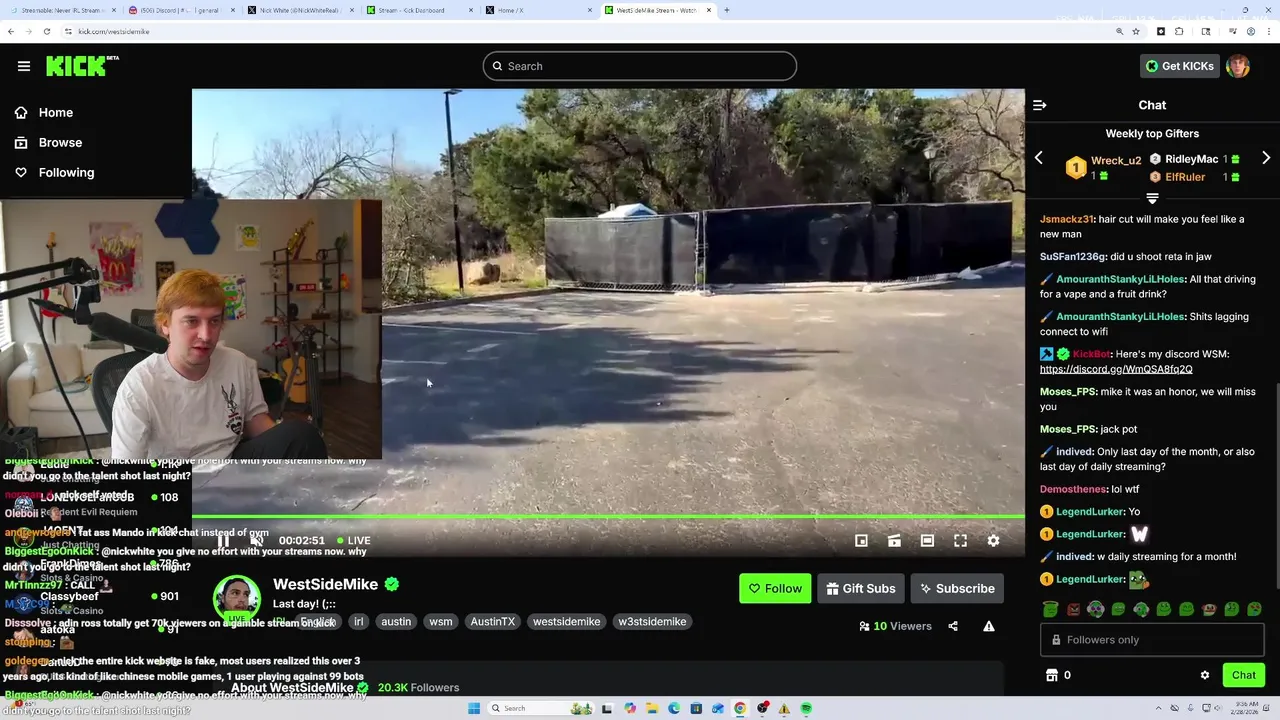
Task: Reload the page
Action: click(46, 31)
